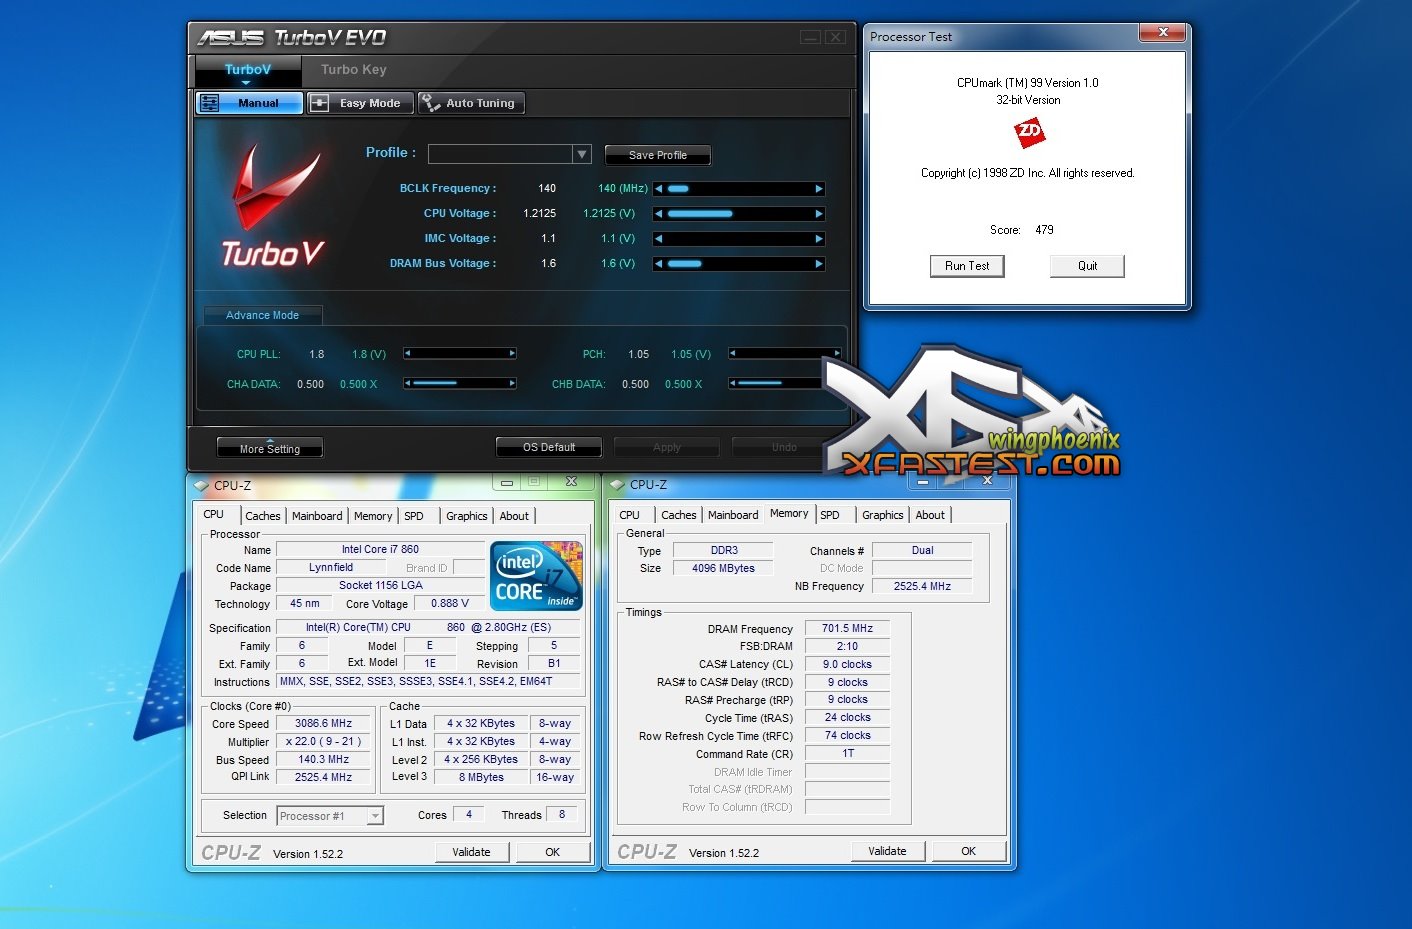This screenshot has width=1412, height=929.
Task: Decrease CPU PLL voltage with left arrow
Action: tap(408, 353)
